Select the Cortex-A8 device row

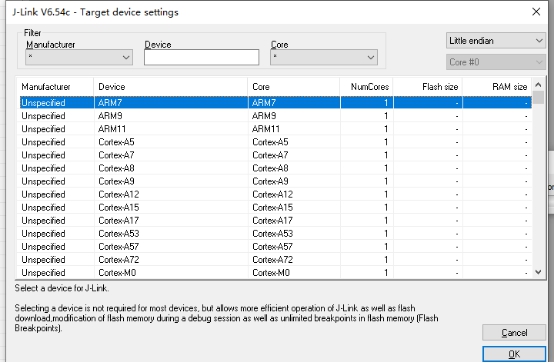pyautogui.click(x=276, y=168)
